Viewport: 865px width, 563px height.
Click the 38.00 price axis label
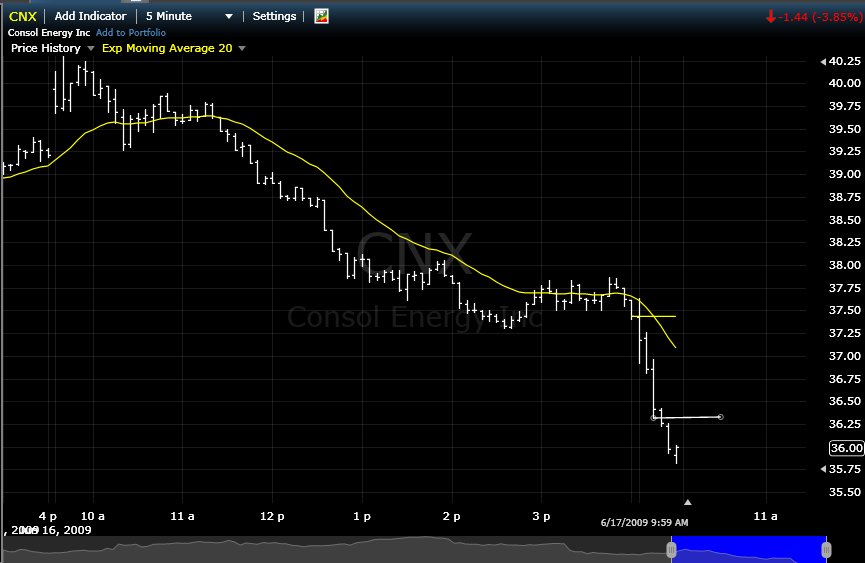click(845, 265)
